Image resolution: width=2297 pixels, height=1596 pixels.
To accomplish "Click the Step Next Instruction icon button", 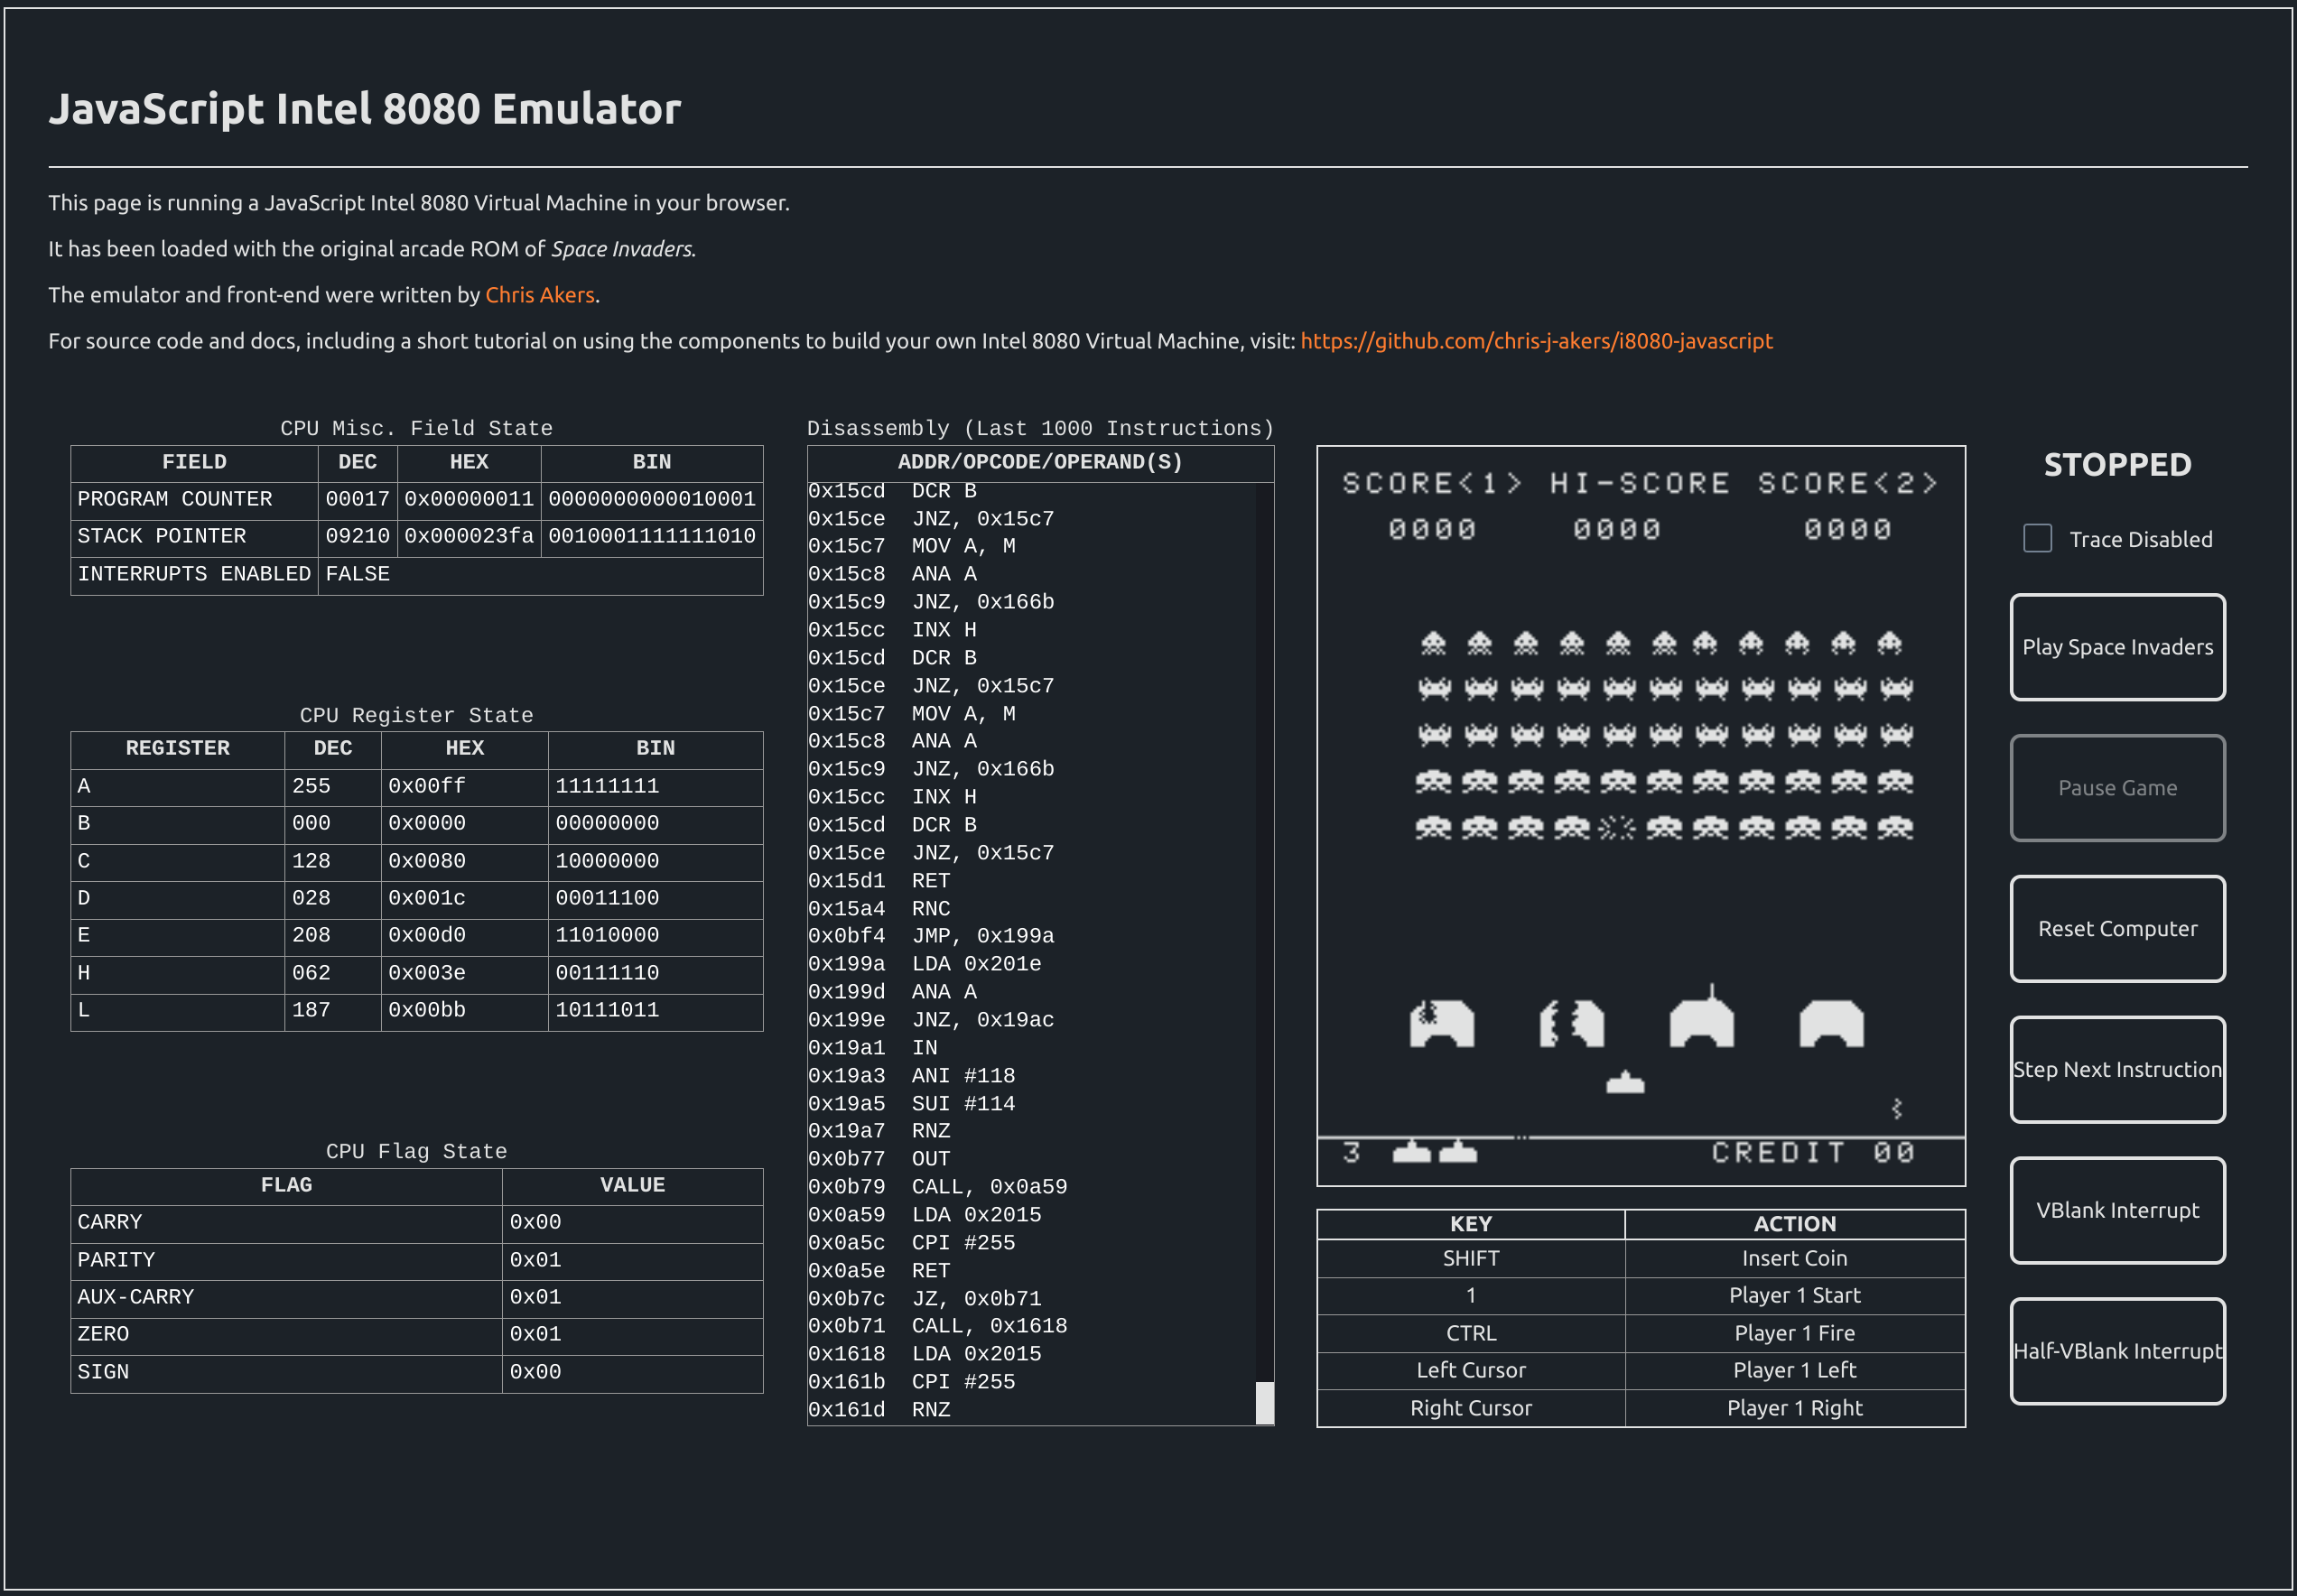I will tap(2119, 1071).
